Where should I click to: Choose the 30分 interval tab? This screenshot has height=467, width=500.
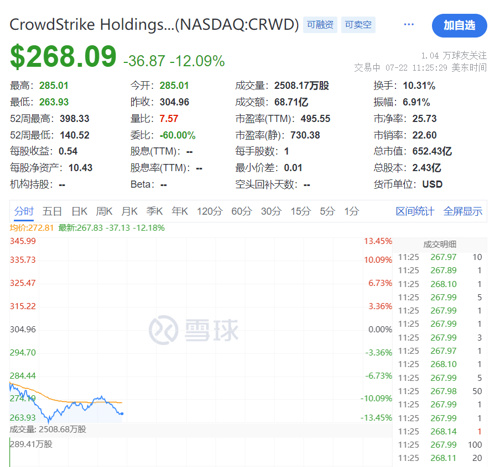tap(271, 211)
